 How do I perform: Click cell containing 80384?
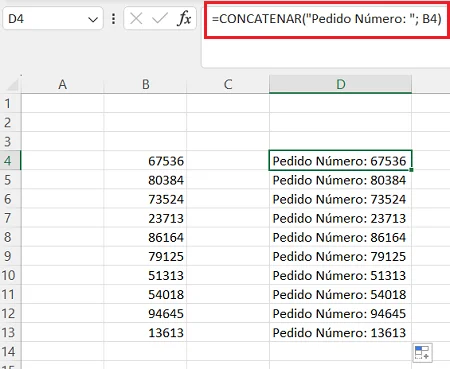click(145, 180)
